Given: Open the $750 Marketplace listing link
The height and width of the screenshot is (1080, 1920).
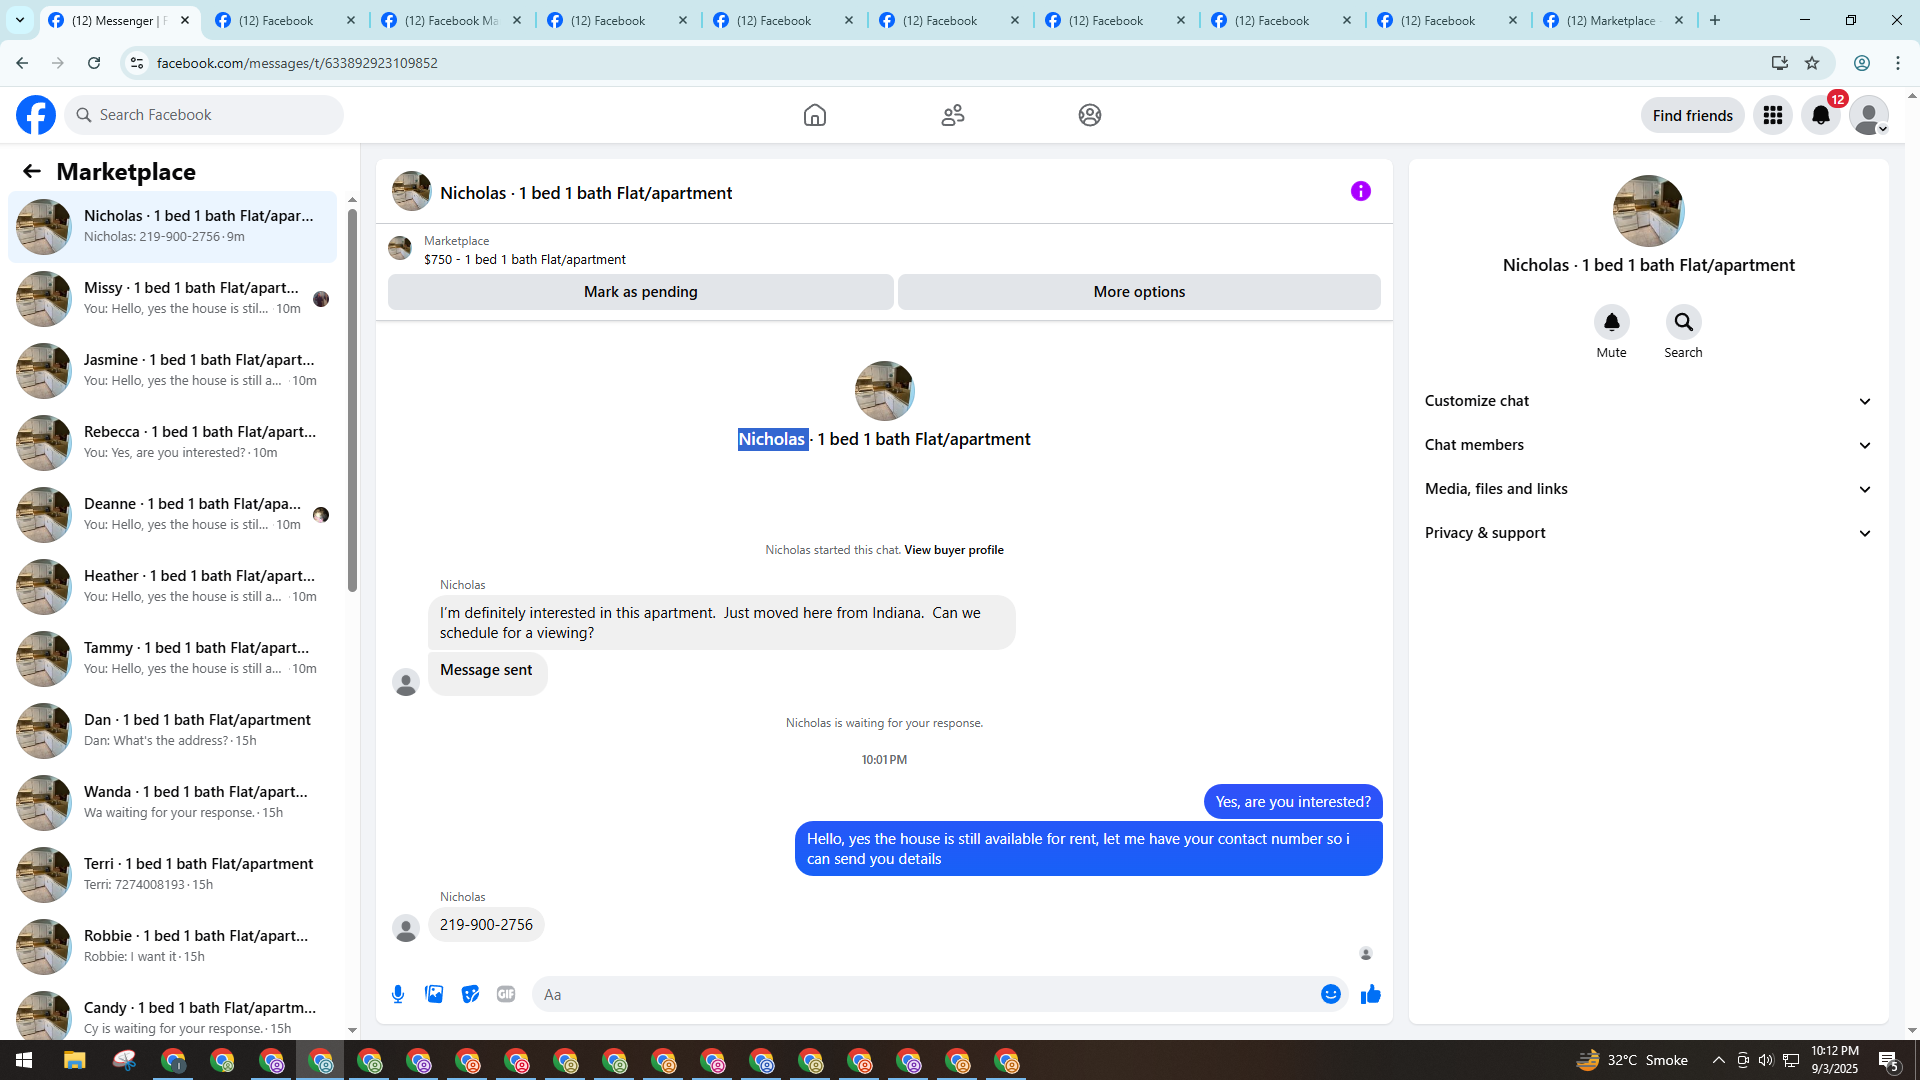Looking at the screenshot, I should click(525, 259).
